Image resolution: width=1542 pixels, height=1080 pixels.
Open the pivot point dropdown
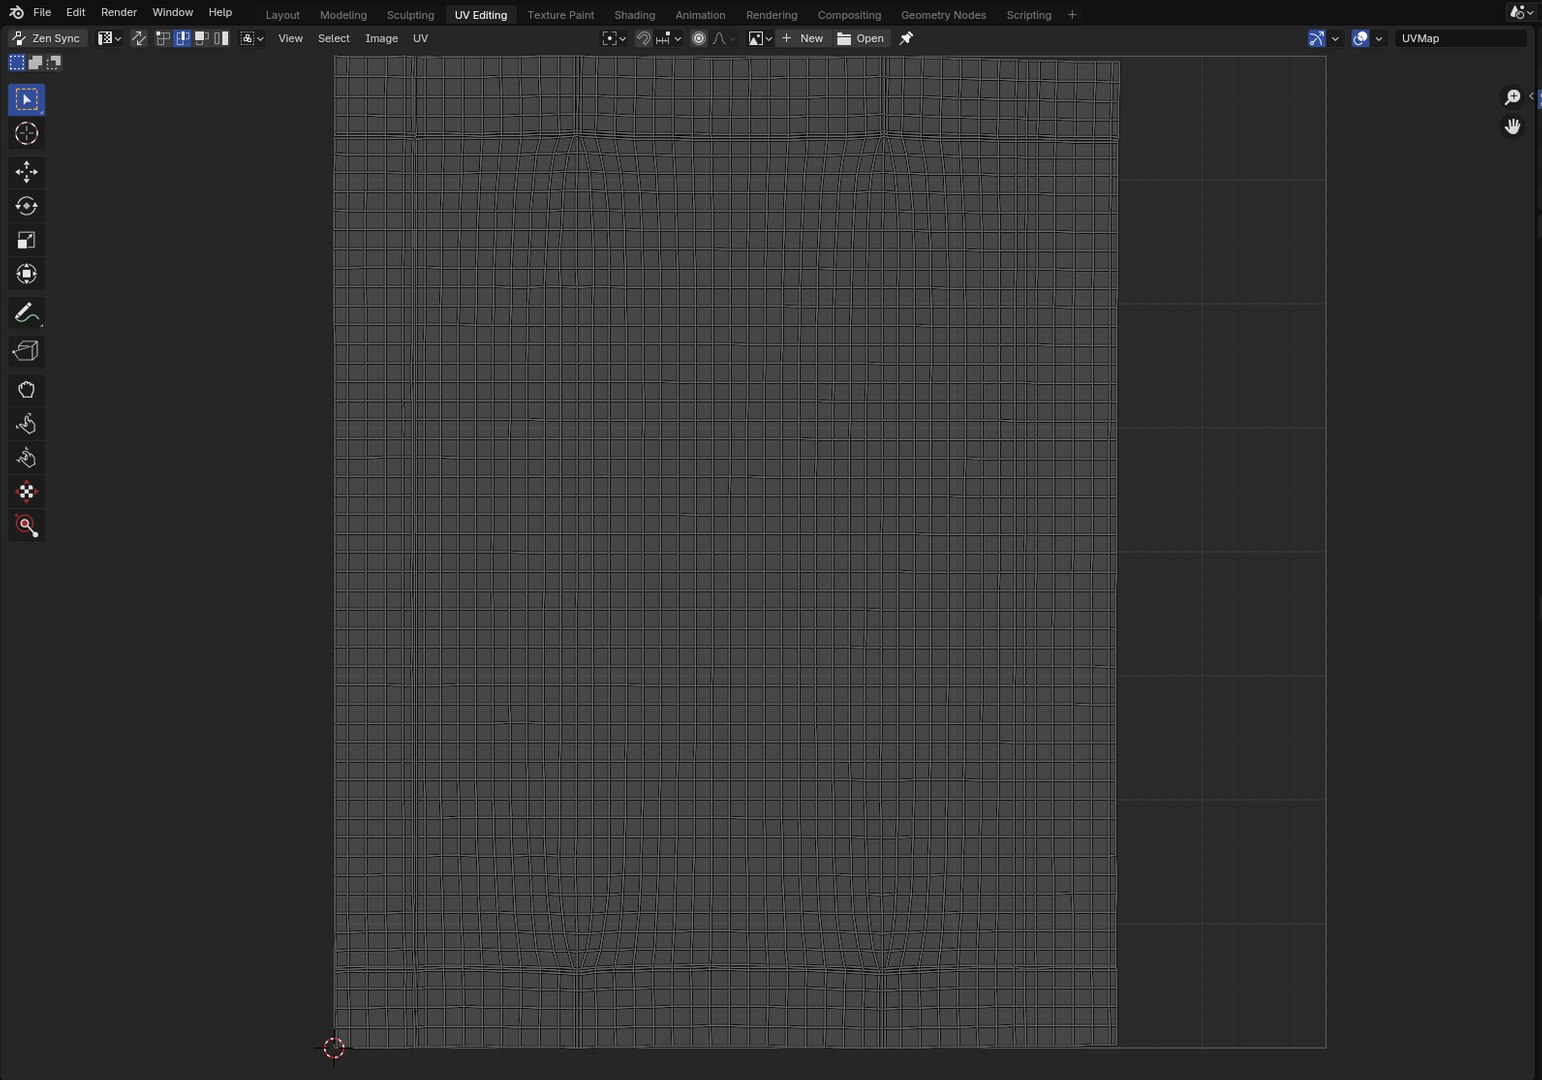click(614, 38)
